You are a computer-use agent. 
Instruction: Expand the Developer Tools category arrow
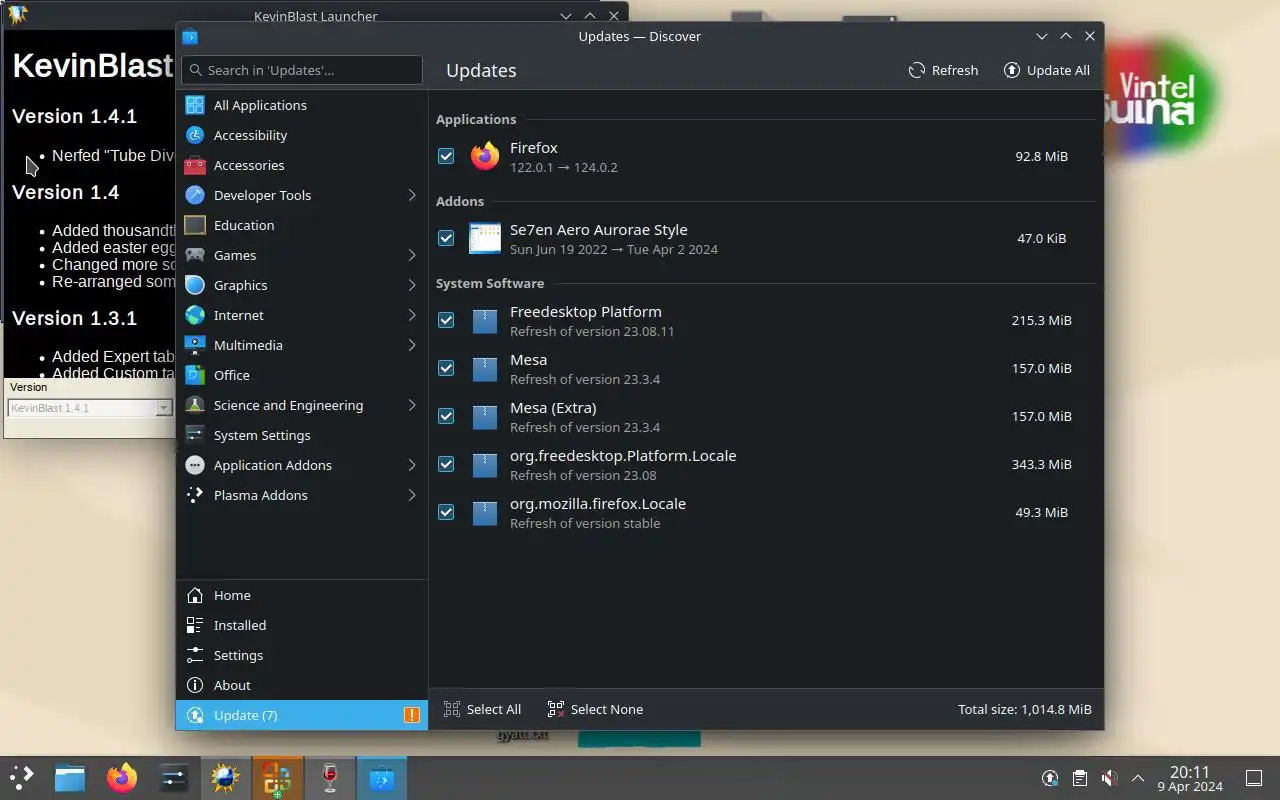pyautogui.click(x=411, y=195)
